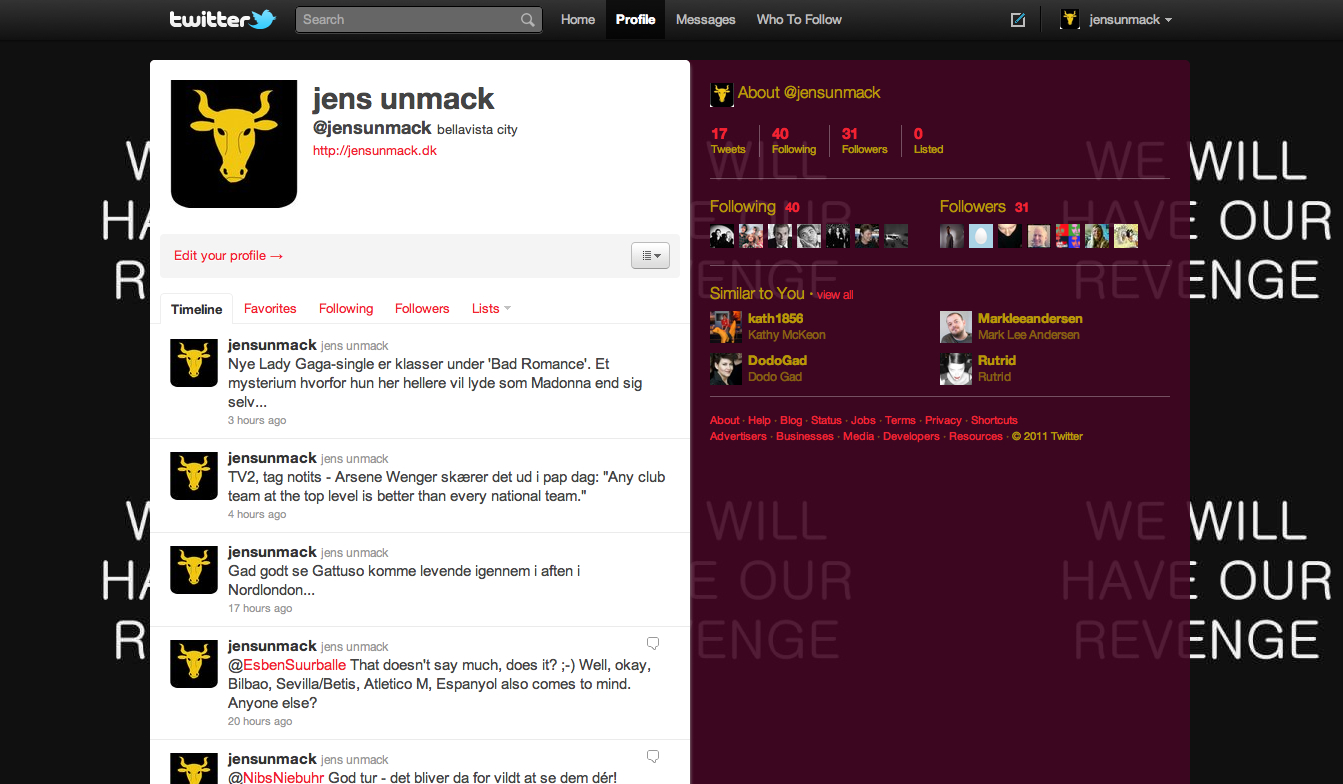Click avatar on @EsbenSuurballe reply tweet
The image size is (1343, 784).
[194, 664]
